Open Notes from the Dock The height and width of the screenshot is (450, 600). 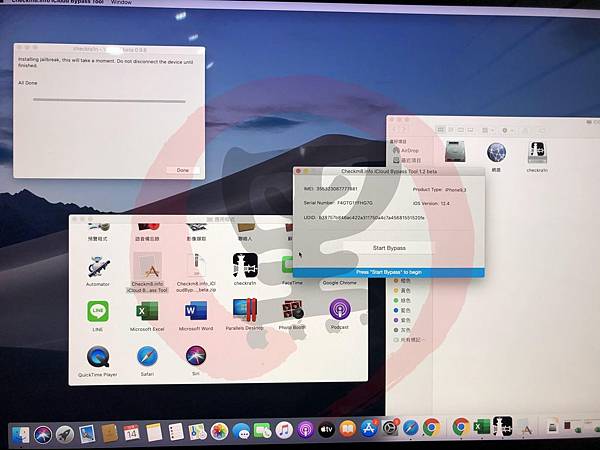pyautogui.click(x=154, y=432)
